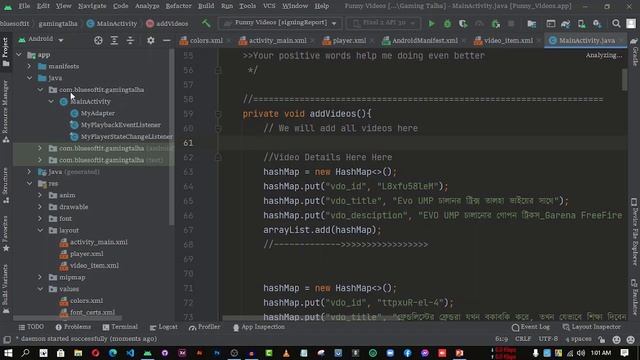Open the File menu
640x360 pixels.
pos(24,6)
